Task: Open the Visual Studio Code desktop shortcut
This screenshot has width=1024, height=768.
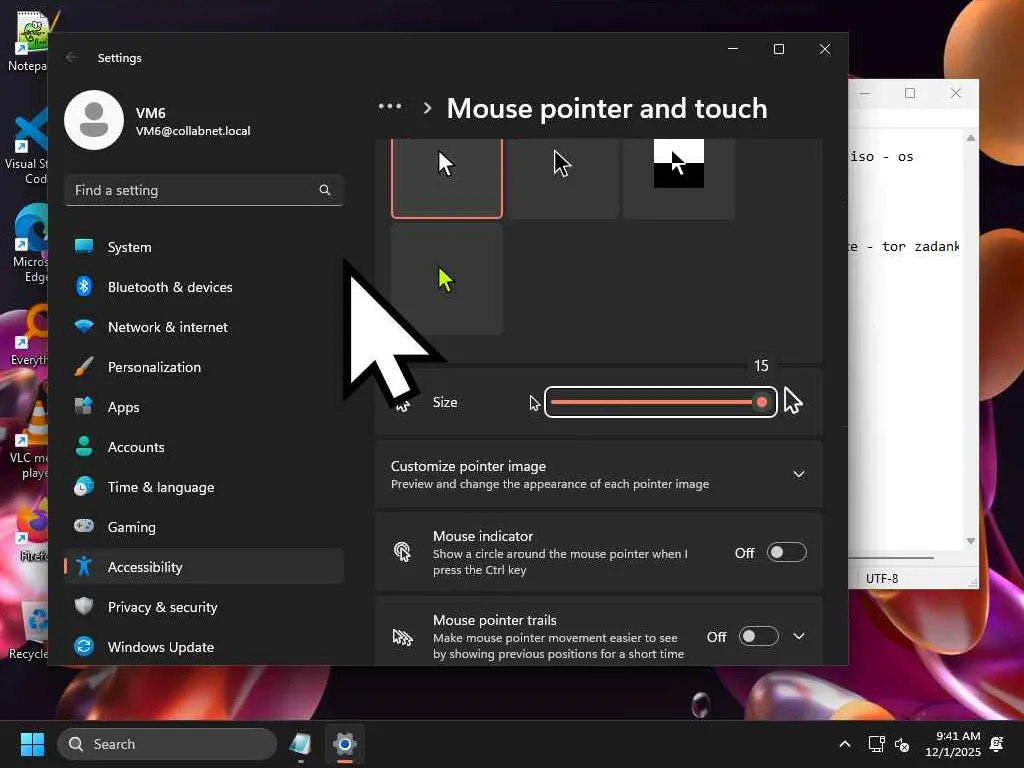Action: tap(26, 147)
